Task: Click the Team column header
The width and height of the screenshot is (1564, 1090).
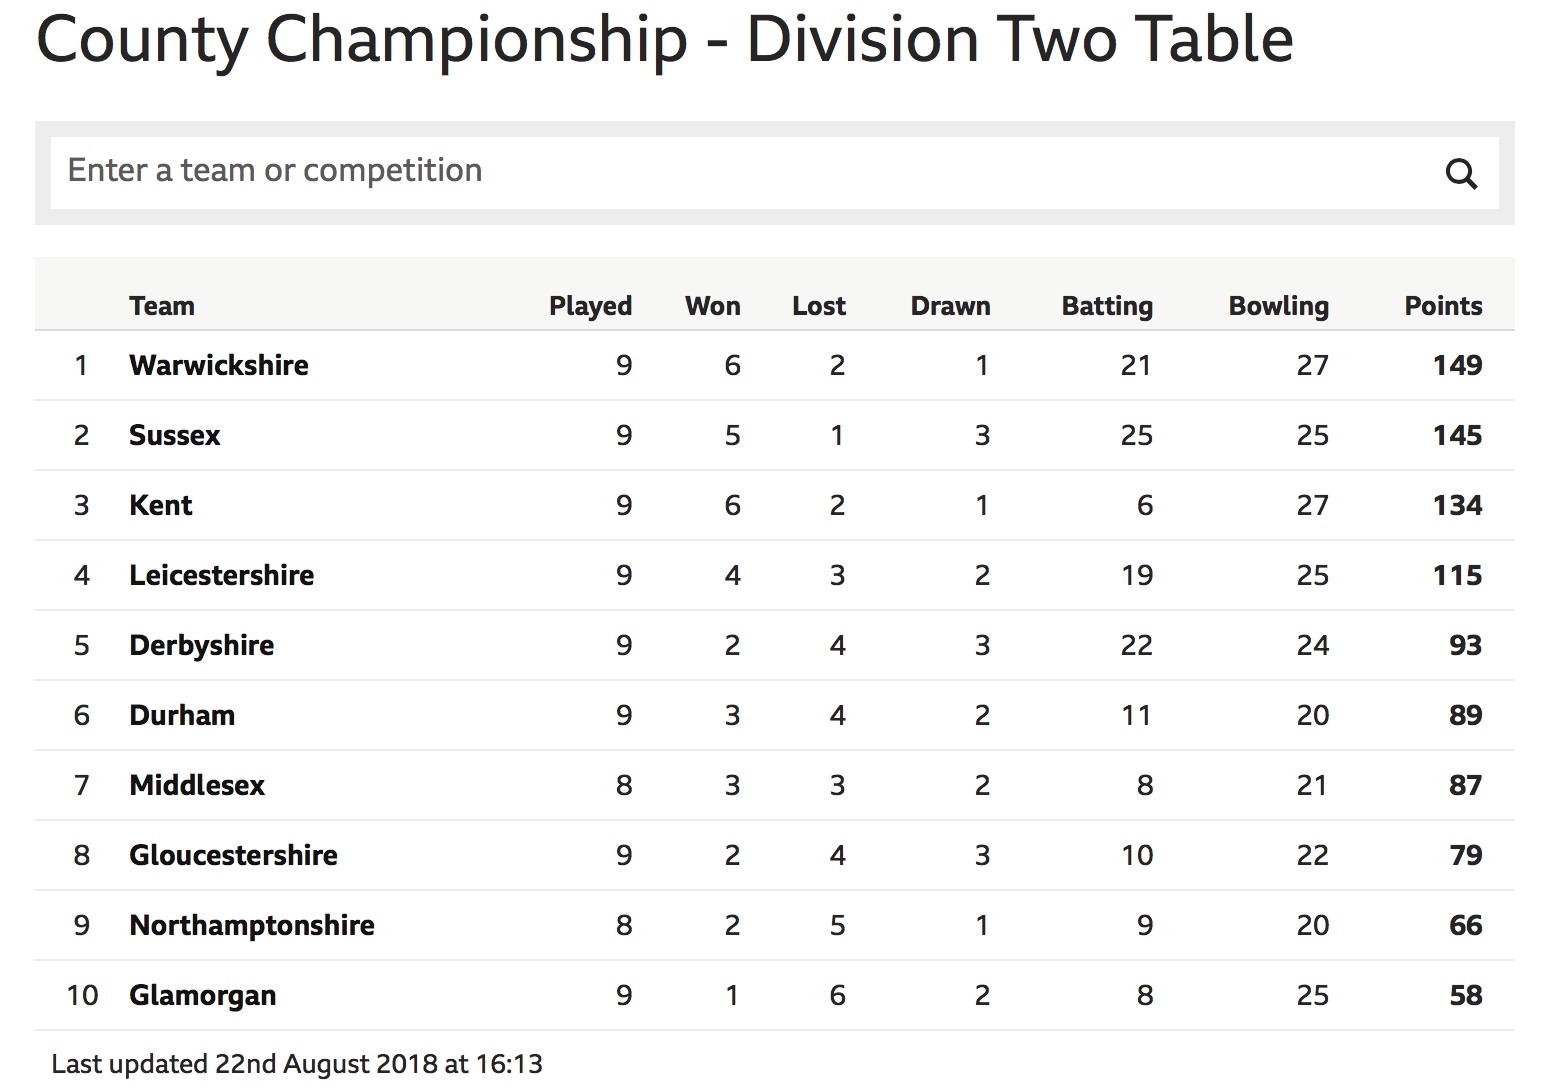Action: [162, 306]
